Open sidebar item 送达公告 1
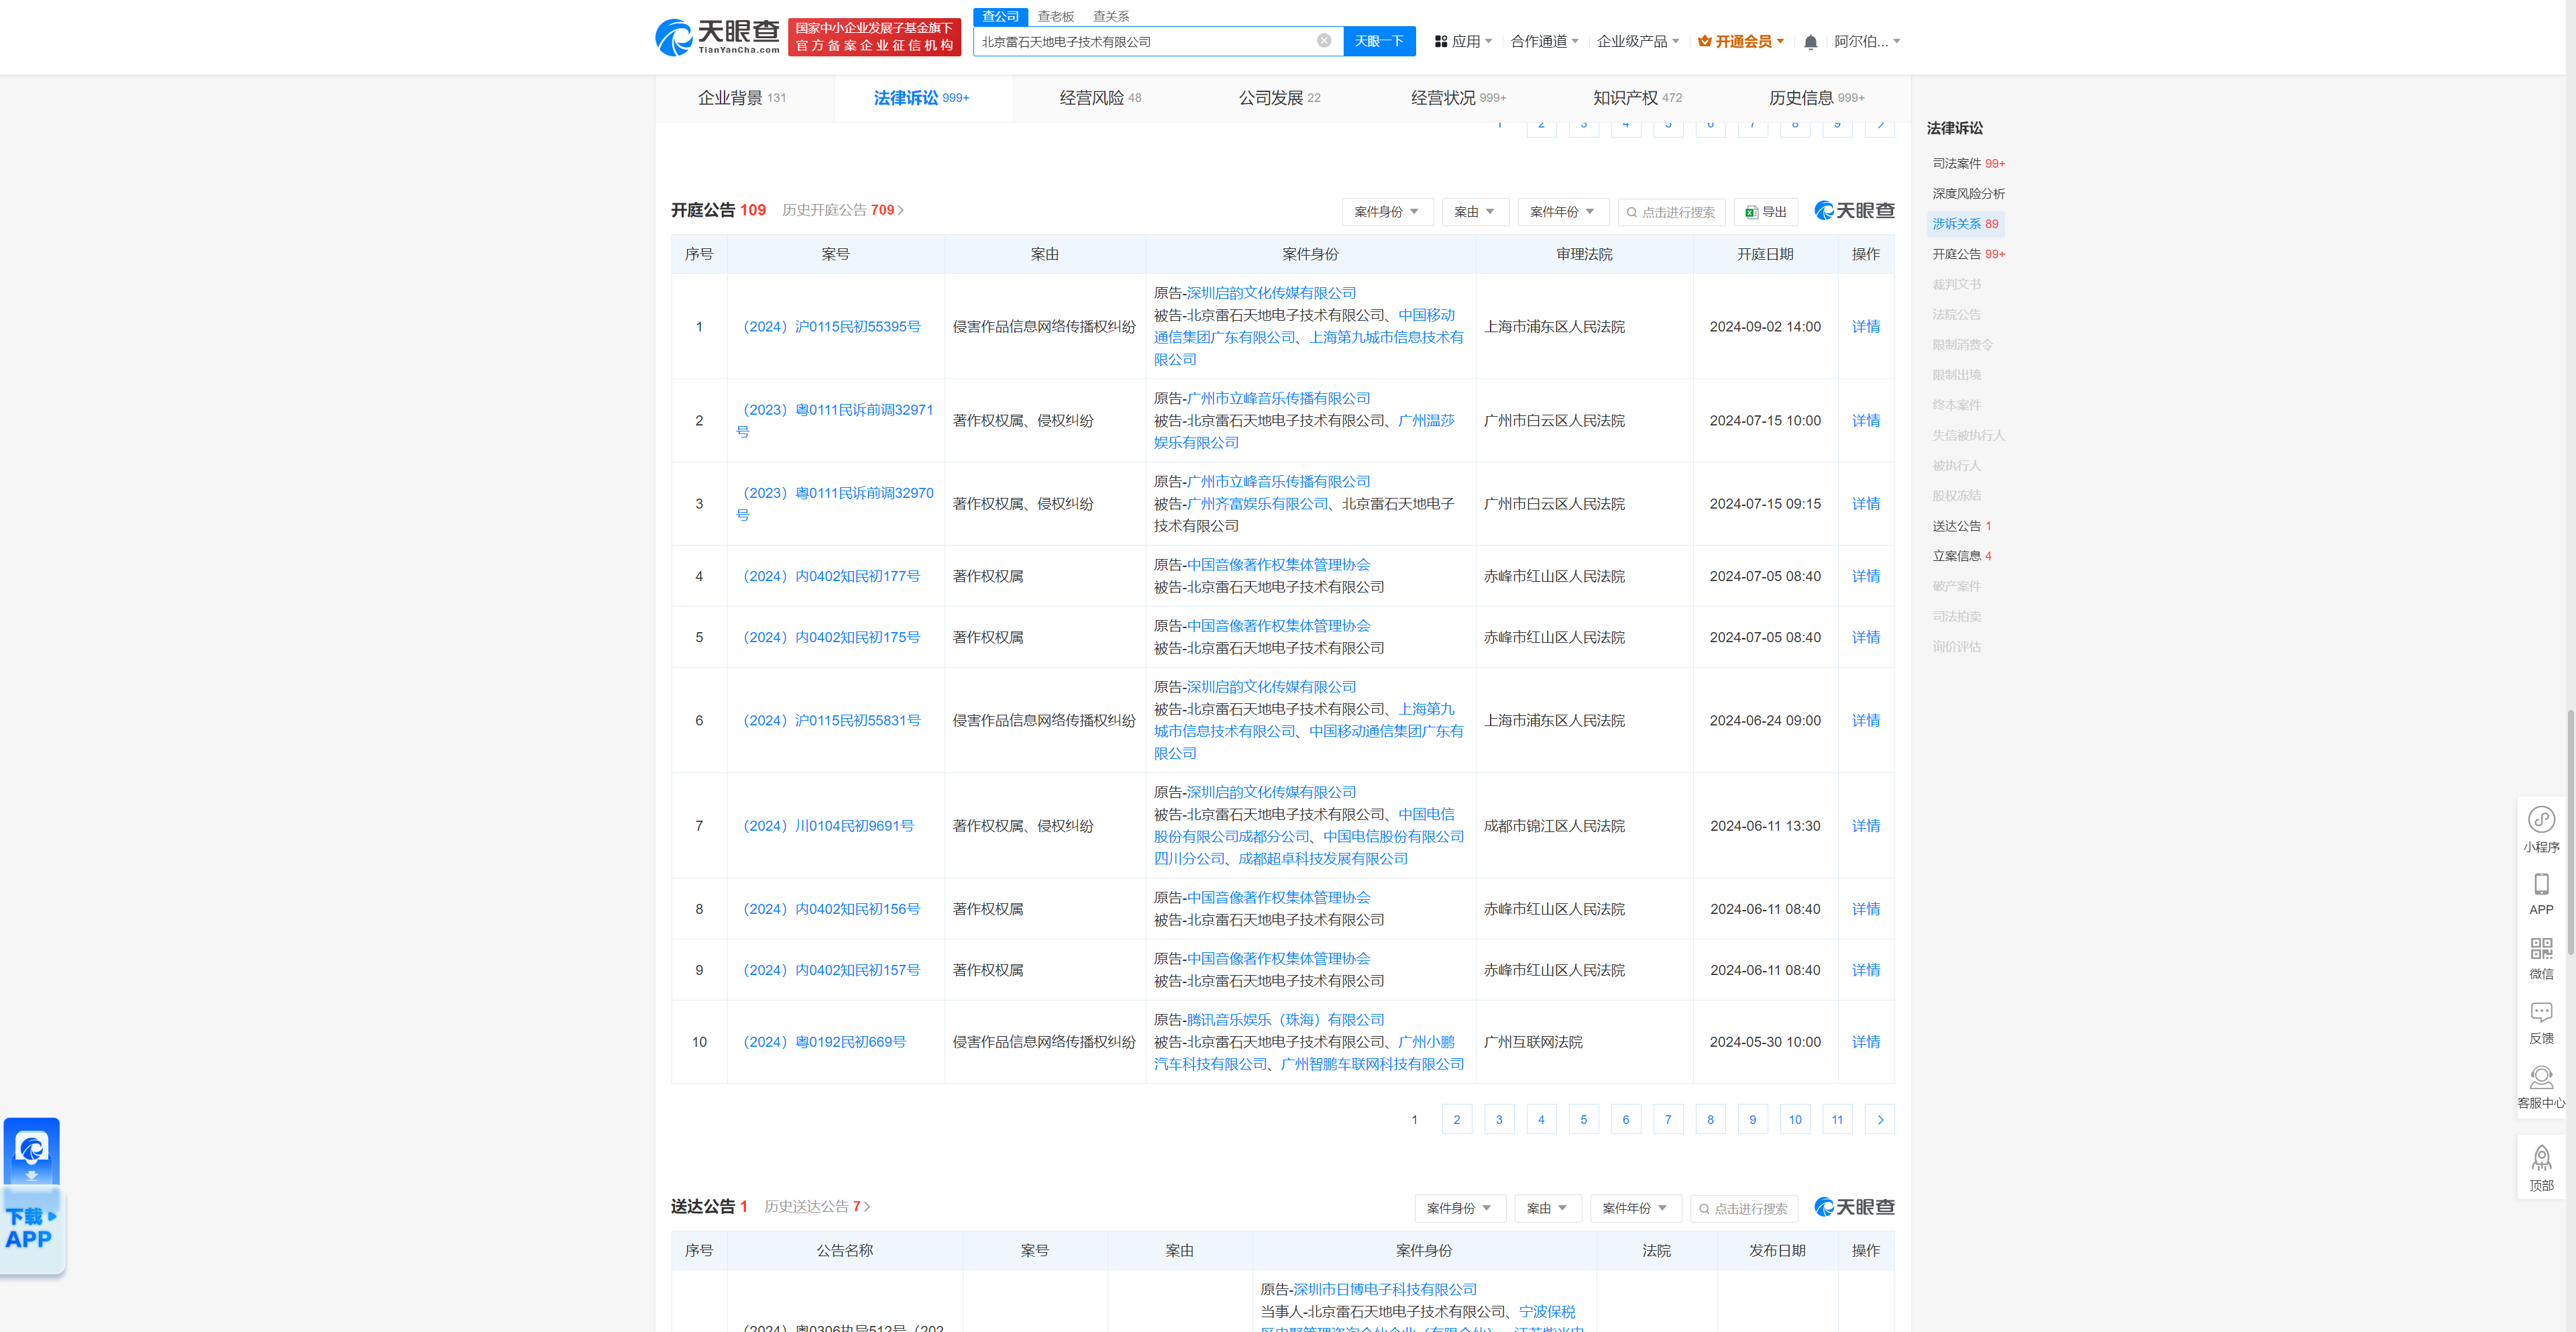This screenshot has width=2576, height=1332. pos(1961,526)
